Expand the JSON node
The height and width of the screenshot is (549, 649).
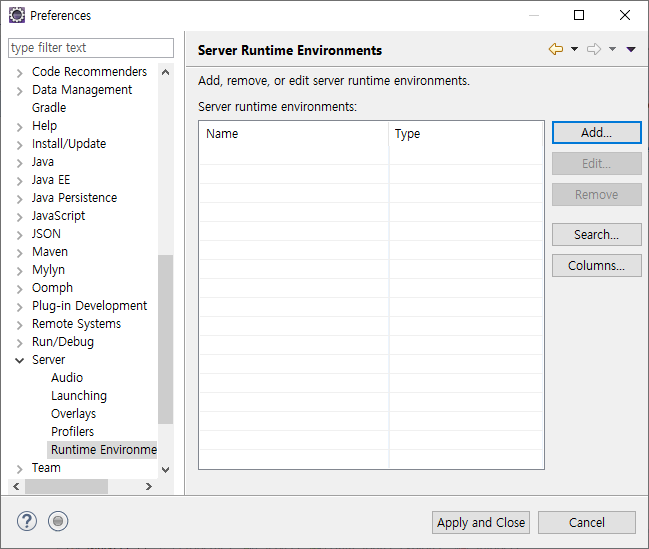click(x=19, y=235)
